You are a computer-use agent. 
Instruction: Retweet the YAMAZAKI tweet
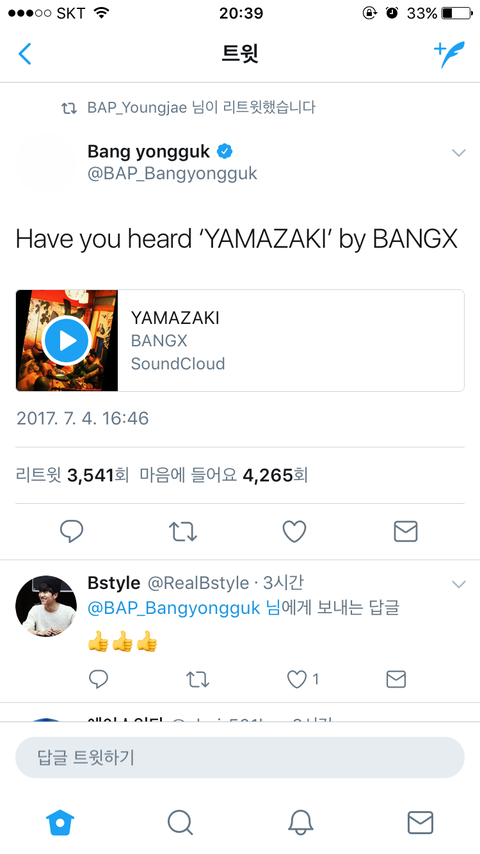tap(183, 532)
